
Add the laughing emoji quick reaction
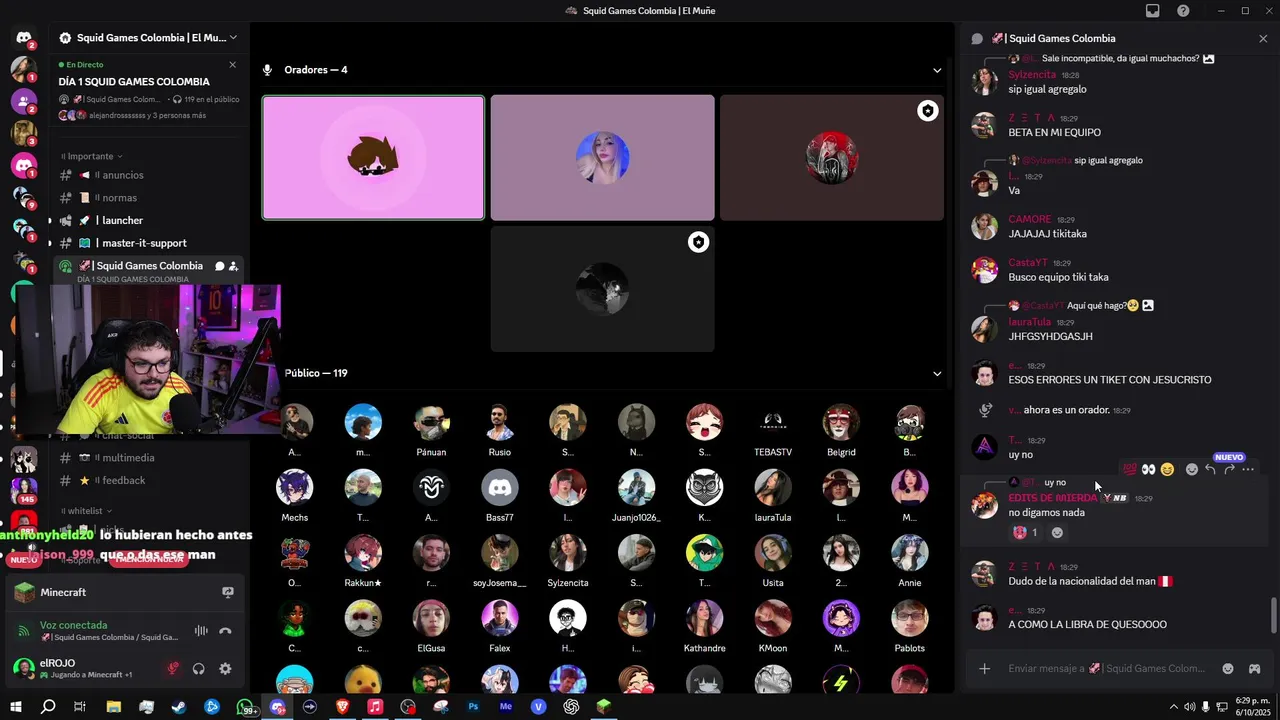[x=1167, y=469]
